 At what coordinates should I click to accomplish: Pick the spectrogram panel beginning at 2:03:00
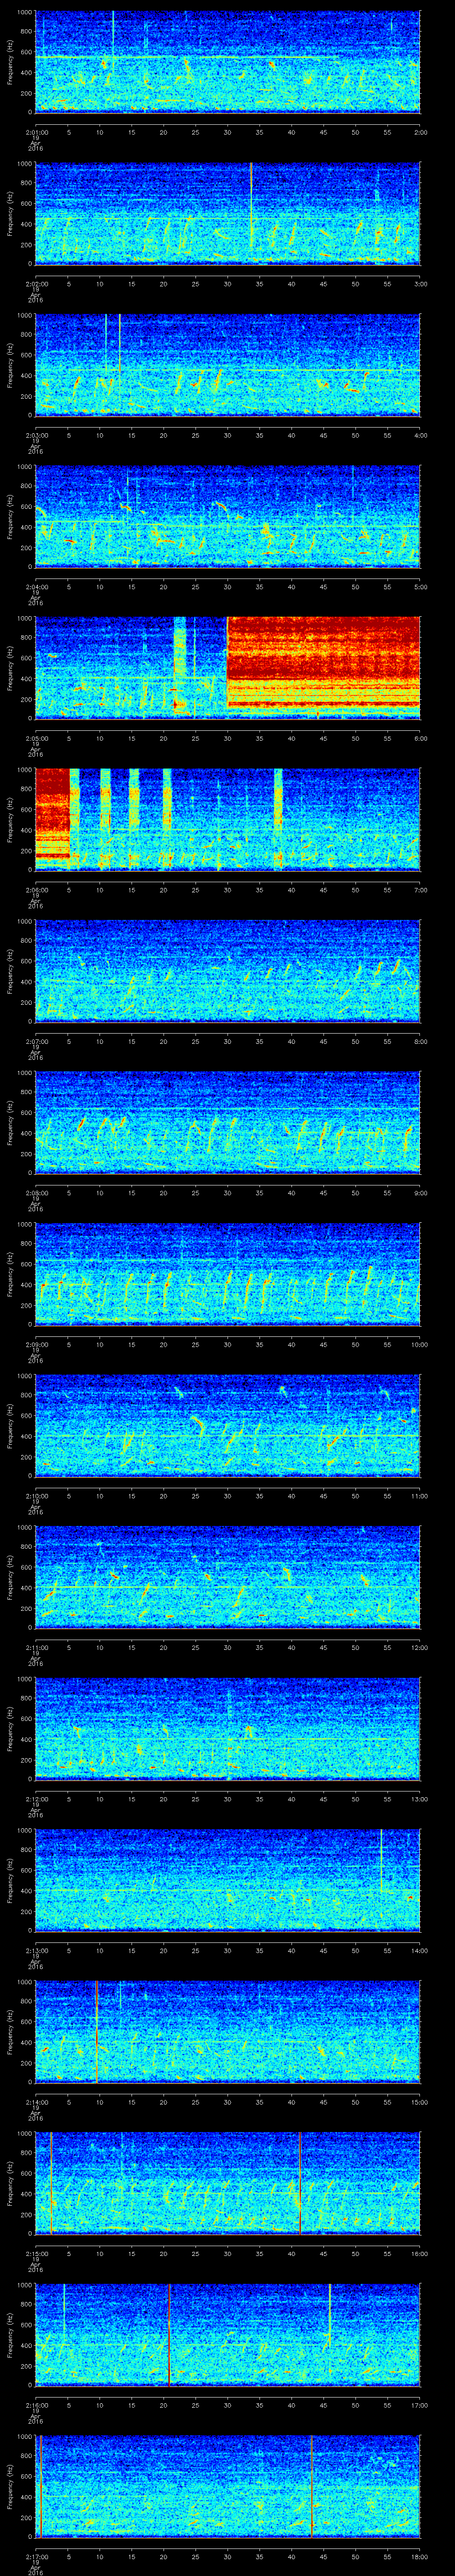pyautogui.click(x=228, y=364)
